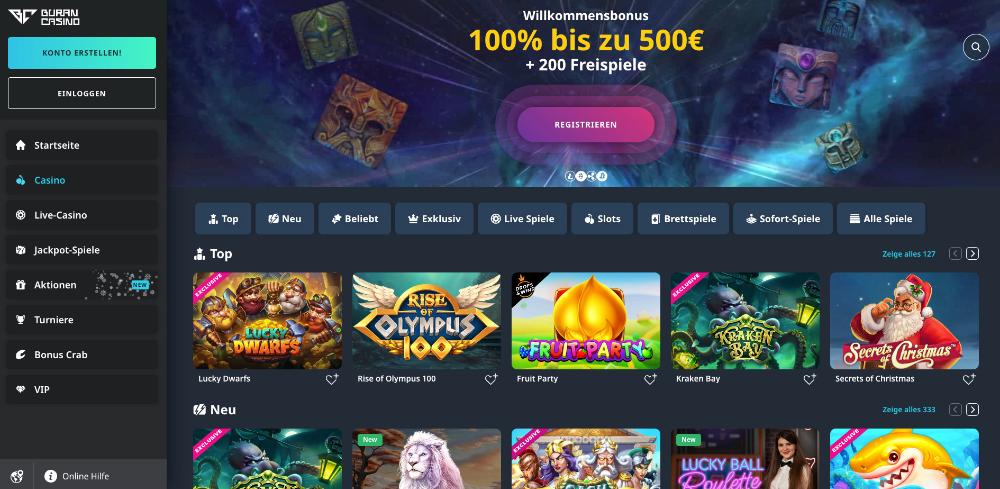Show next Top games with right arrow

coord(972,254)
